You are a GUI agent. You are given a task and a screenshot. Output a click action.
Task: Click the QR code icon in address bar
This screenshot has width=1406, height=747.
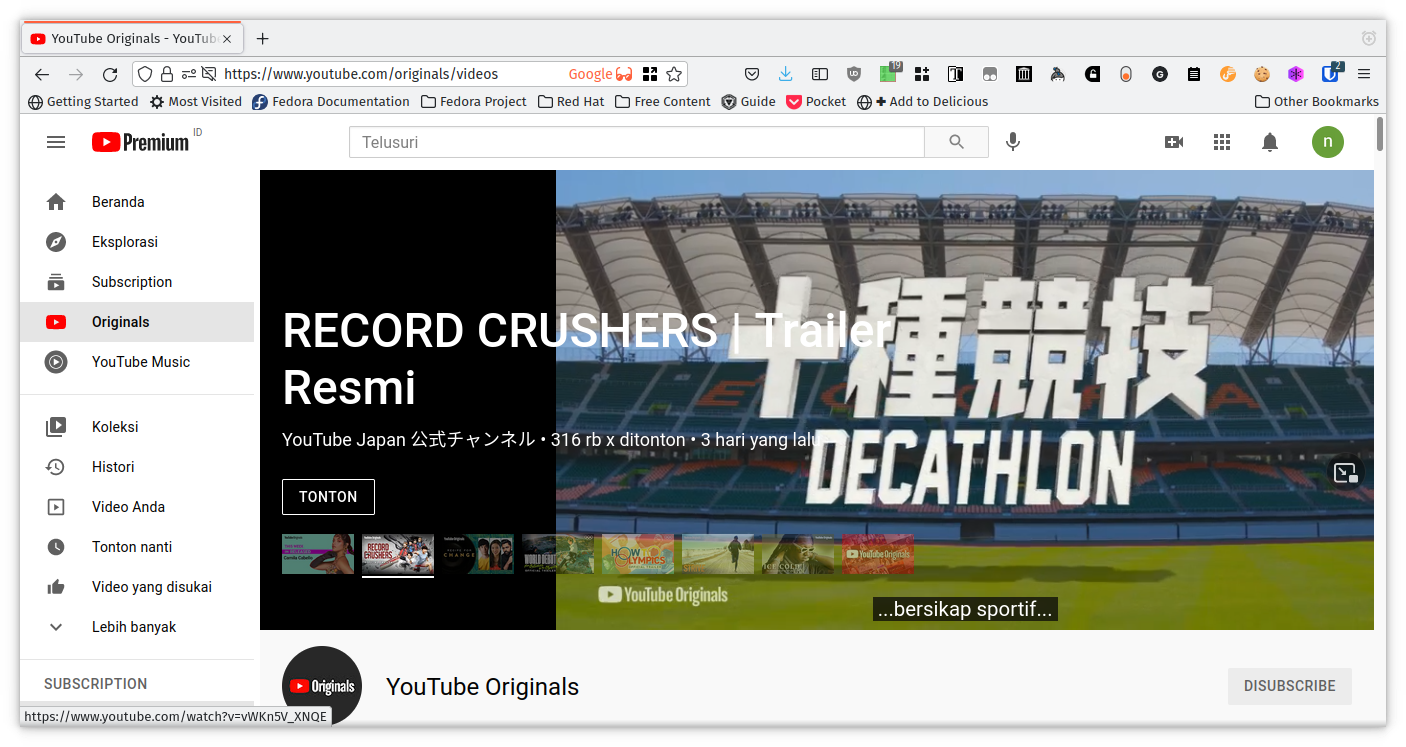click(x=650, y=74)
